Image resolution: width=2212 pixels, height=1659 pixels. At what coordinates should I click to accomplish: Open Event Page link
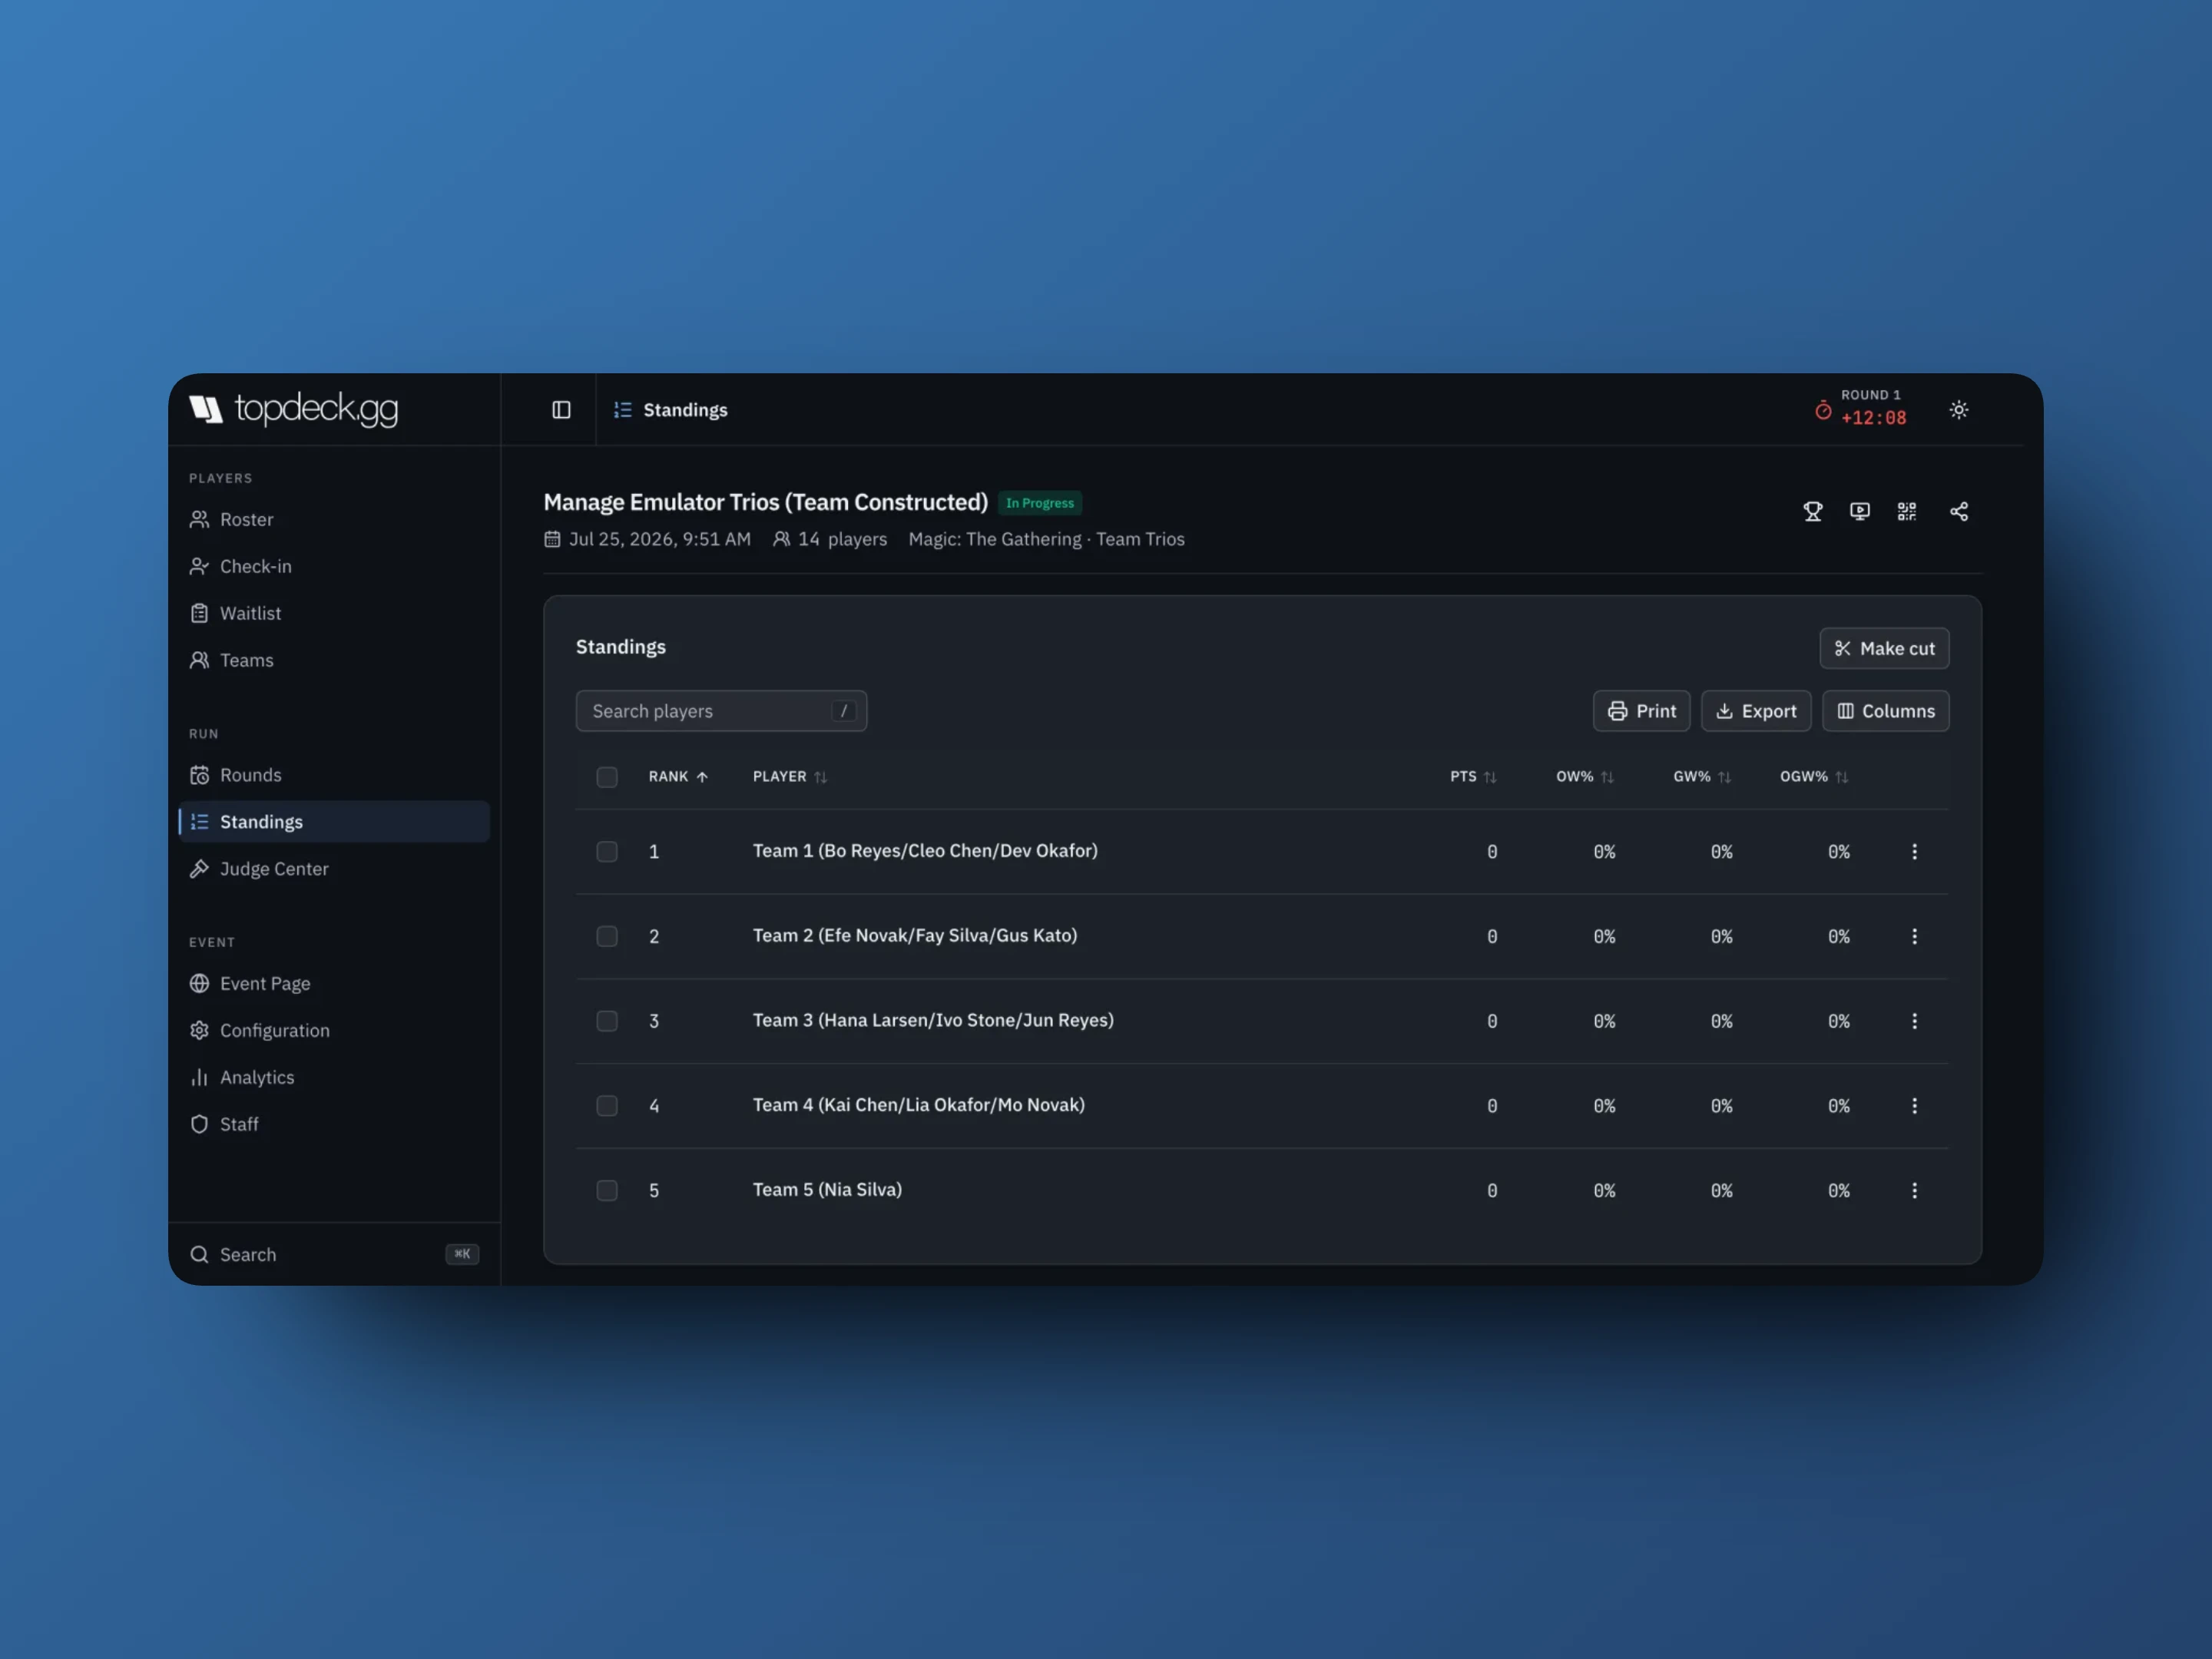point(334,983)
